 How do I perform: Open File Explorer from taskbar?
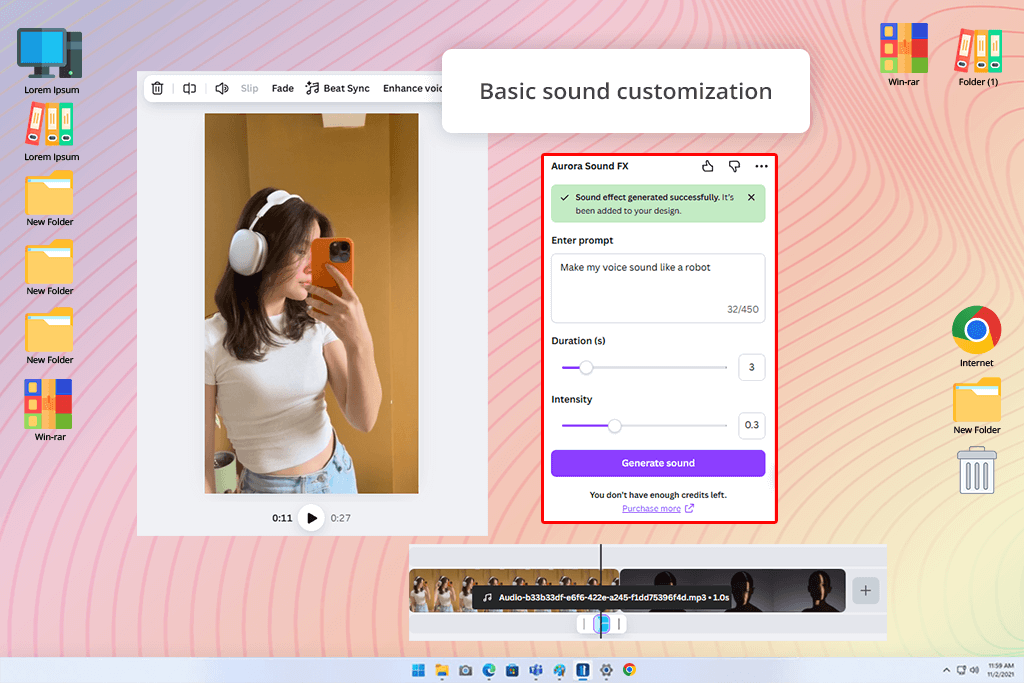click(x=442, y=670)
